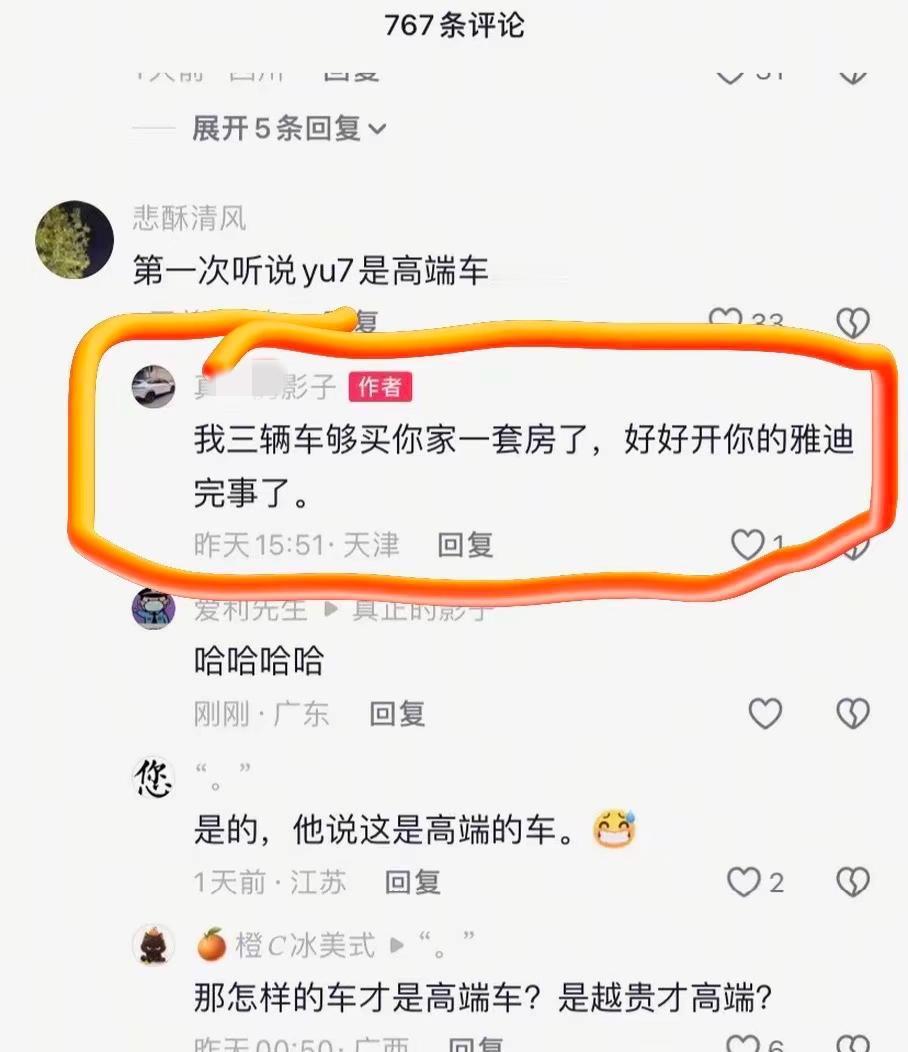The width and height of the screenshot is (908, 1052).
Task: Dislike the 江苏 comment via broken heart
Action: click(853, 882)
